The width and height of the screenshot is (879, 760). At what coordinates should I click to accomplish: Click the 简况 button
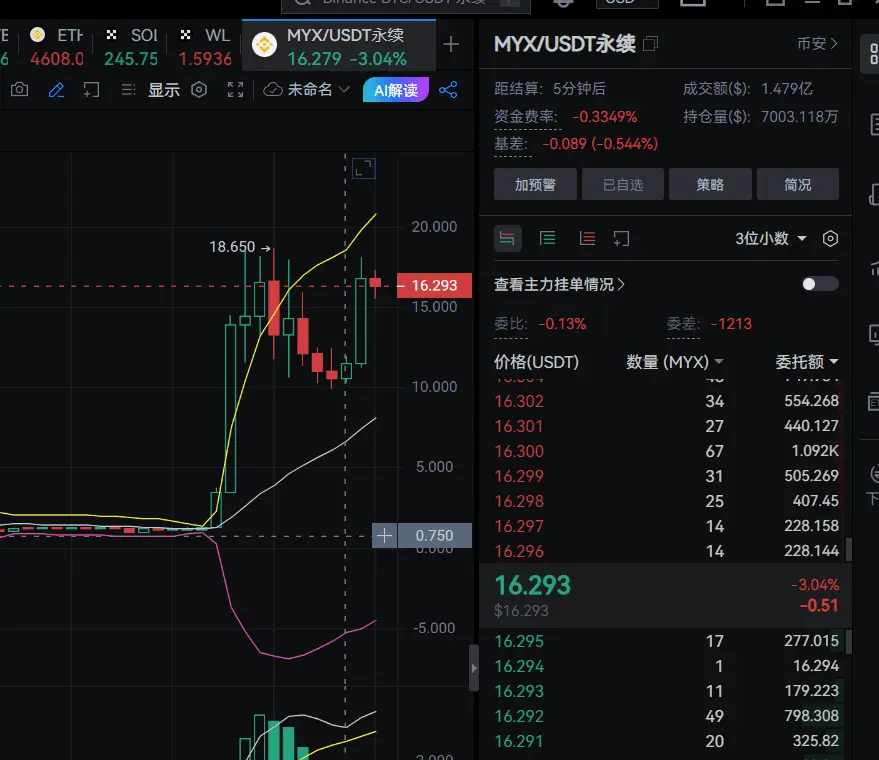(798, 184)
